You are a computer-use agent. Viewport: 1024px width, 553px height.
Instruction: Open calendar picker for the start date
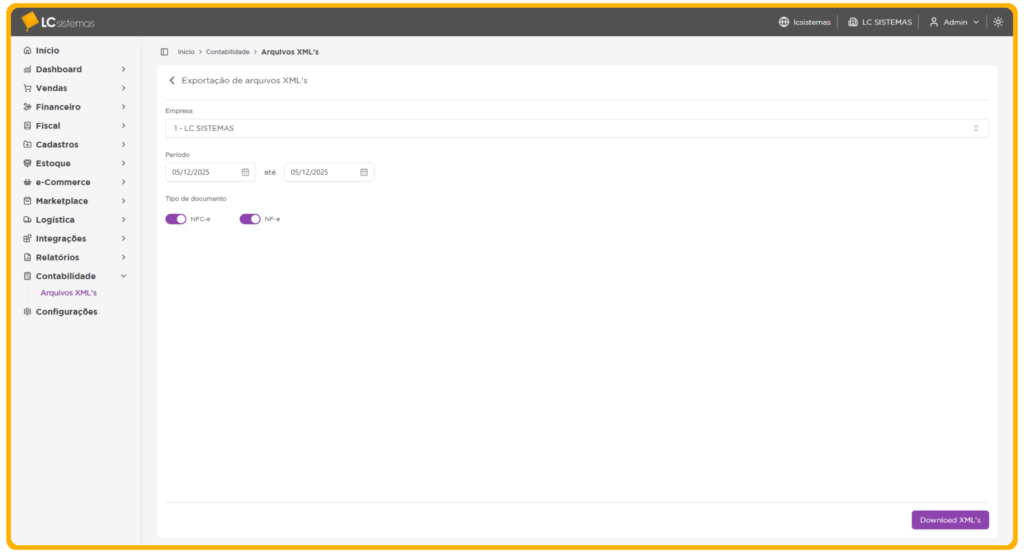coord(245,172)
